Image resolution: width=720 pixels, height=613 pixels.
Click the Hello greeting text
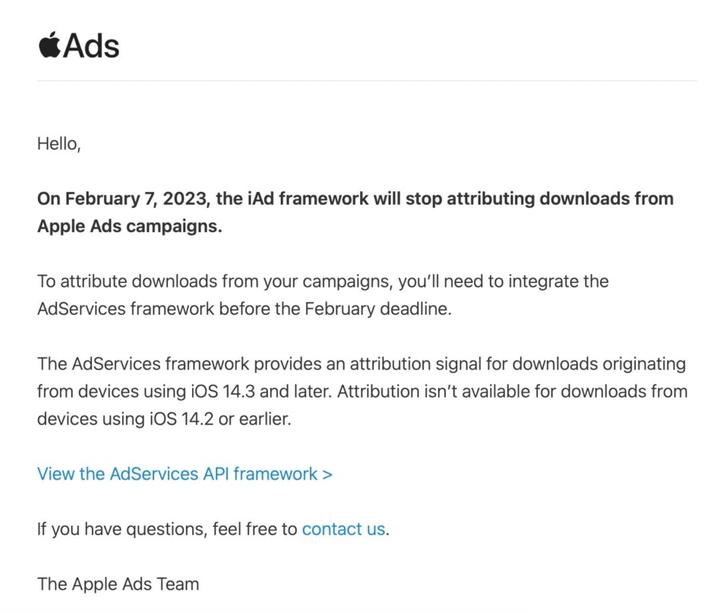[58, 144]
